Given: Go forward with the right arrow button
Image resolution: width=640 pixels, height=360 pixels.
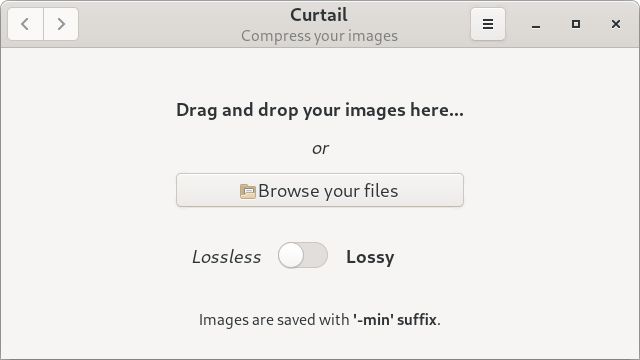Looking at the screenshot, I should pyautogui.click(x=61, y=24).
